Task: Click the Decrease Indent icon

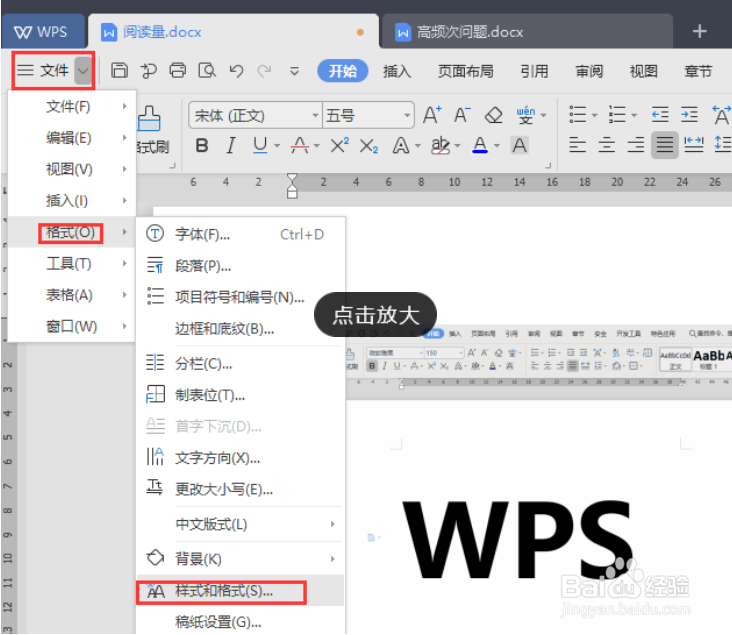Action: 660,114
